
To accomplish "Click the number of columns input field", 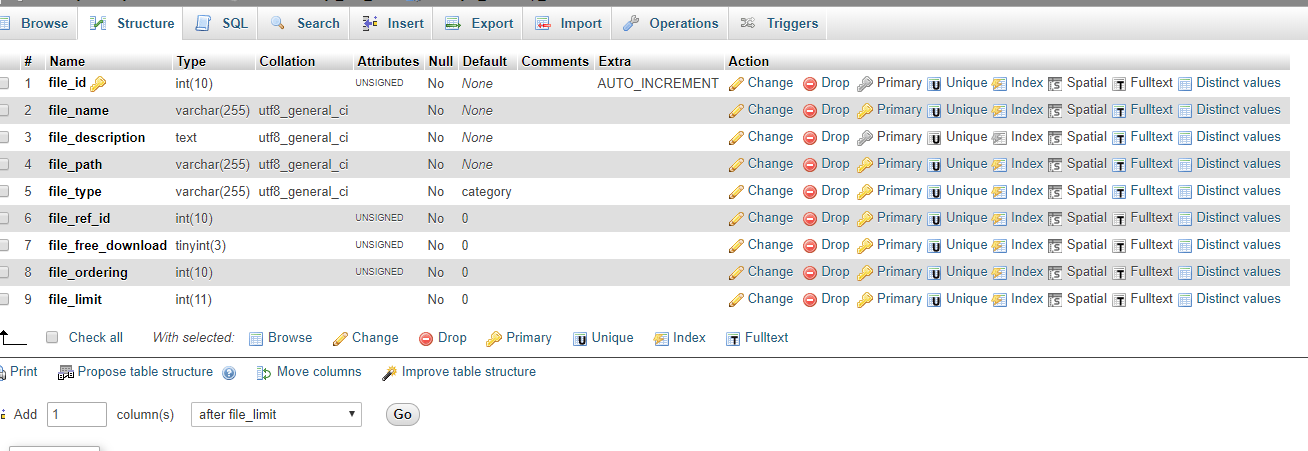I will point(77,414).
